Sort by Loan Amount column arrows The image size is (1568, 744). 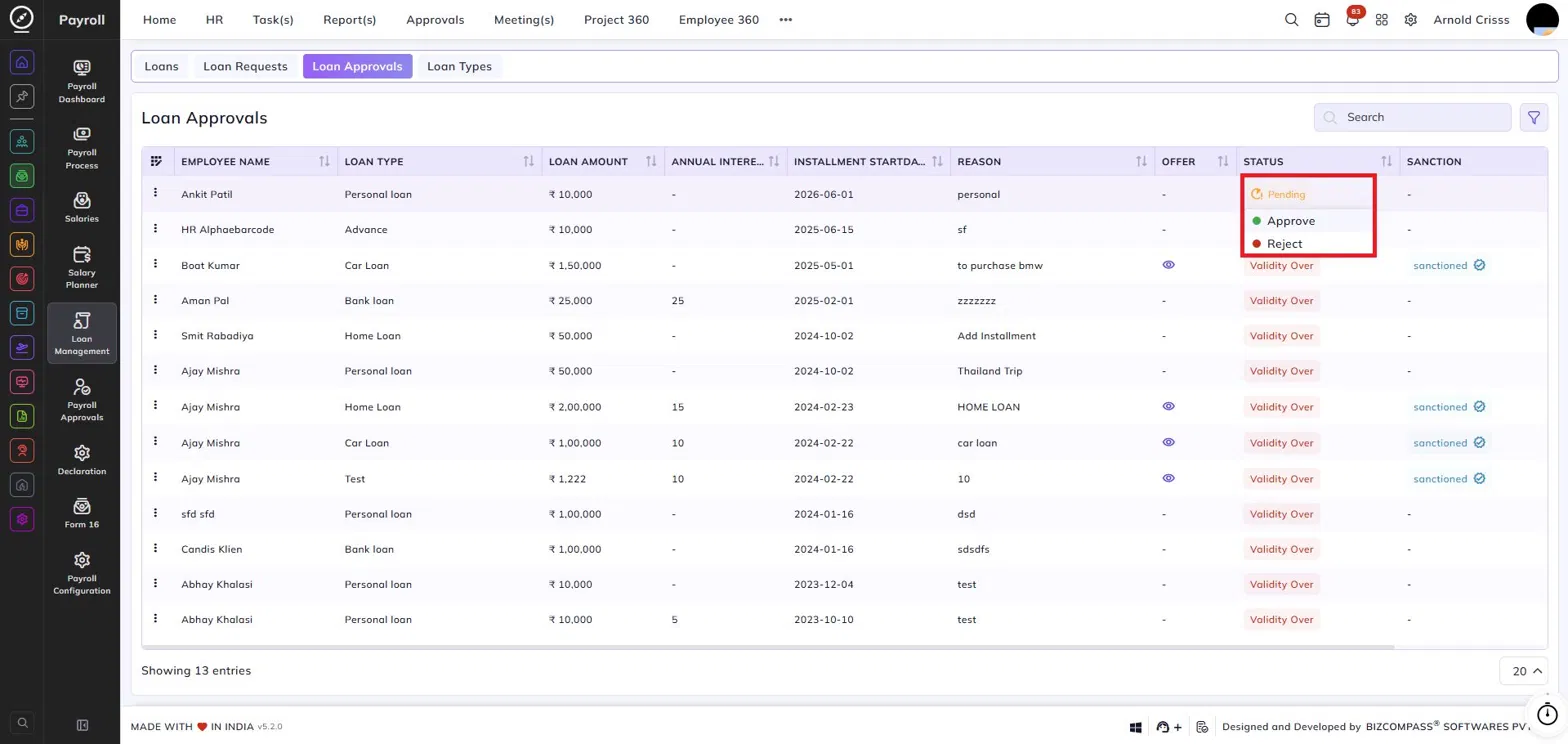[651, 162]
